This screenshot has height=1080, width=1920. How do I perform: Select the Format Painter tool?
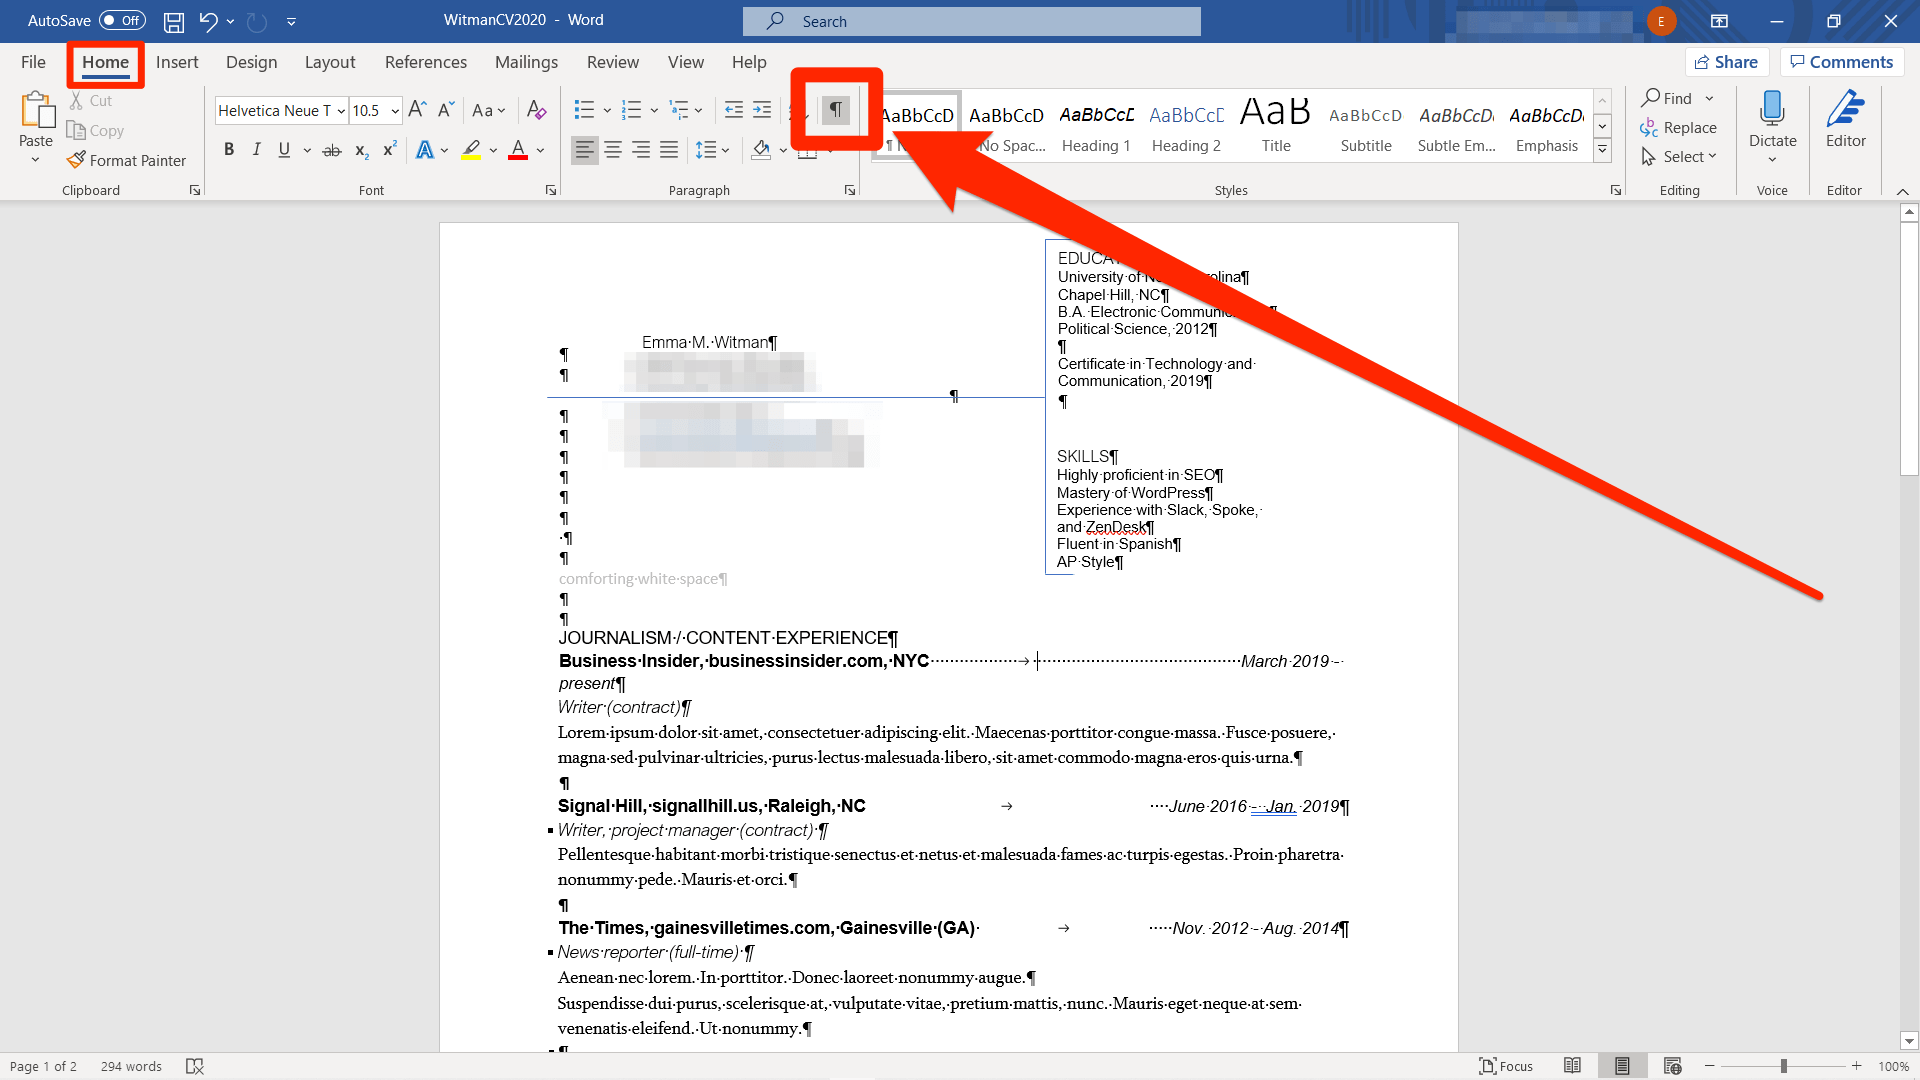pos(127,160)
